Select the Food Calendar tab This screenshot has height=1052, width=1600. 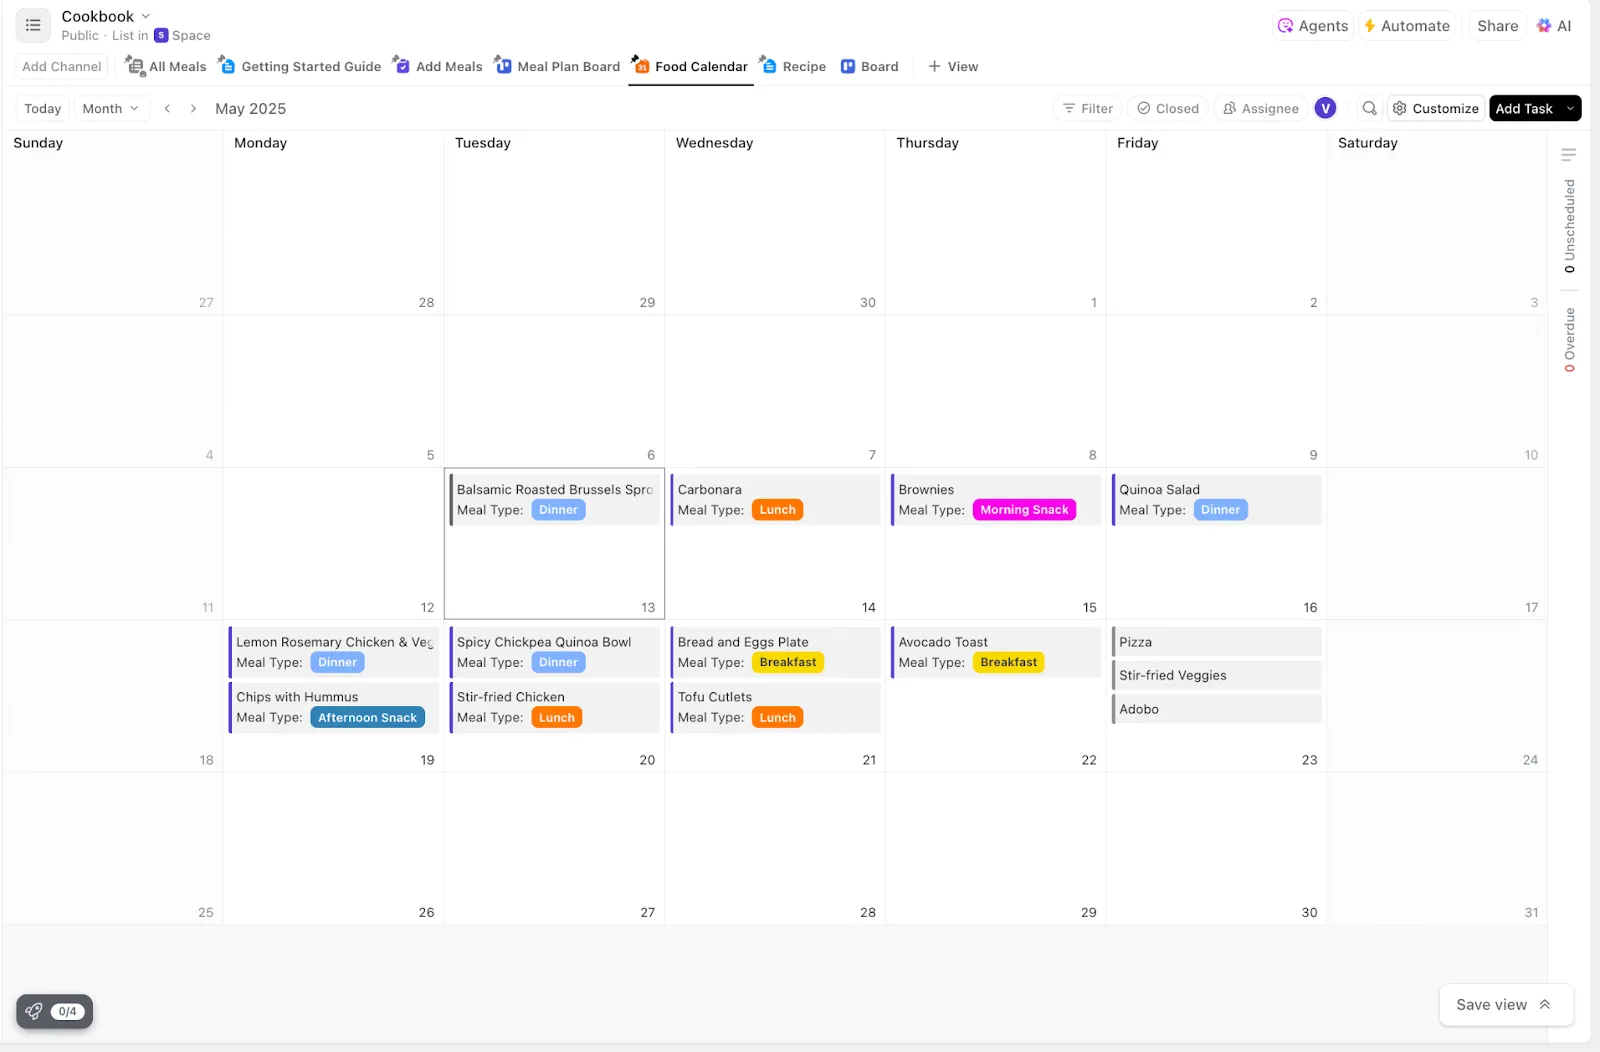(690, 66)
